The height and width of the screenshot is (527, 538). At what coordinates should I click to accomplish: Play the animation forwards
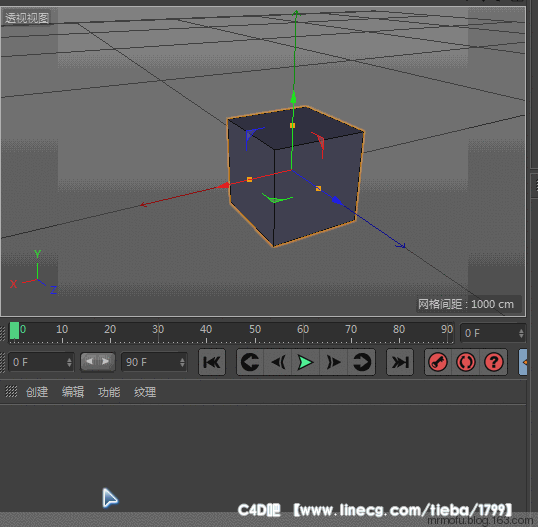pos(305,362)
